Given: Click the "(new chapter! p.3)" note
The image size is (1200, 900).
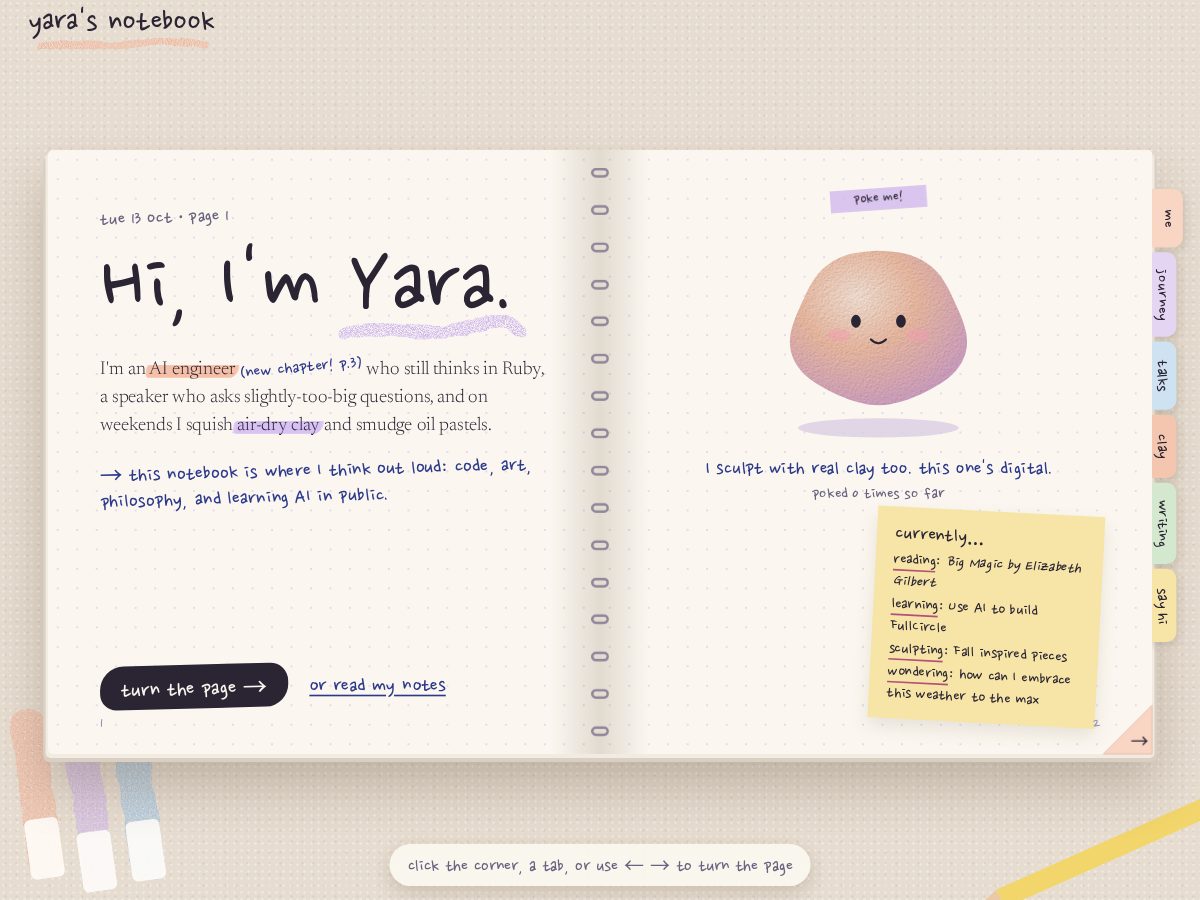Looking at the screenshot, I should click(301, 366).
